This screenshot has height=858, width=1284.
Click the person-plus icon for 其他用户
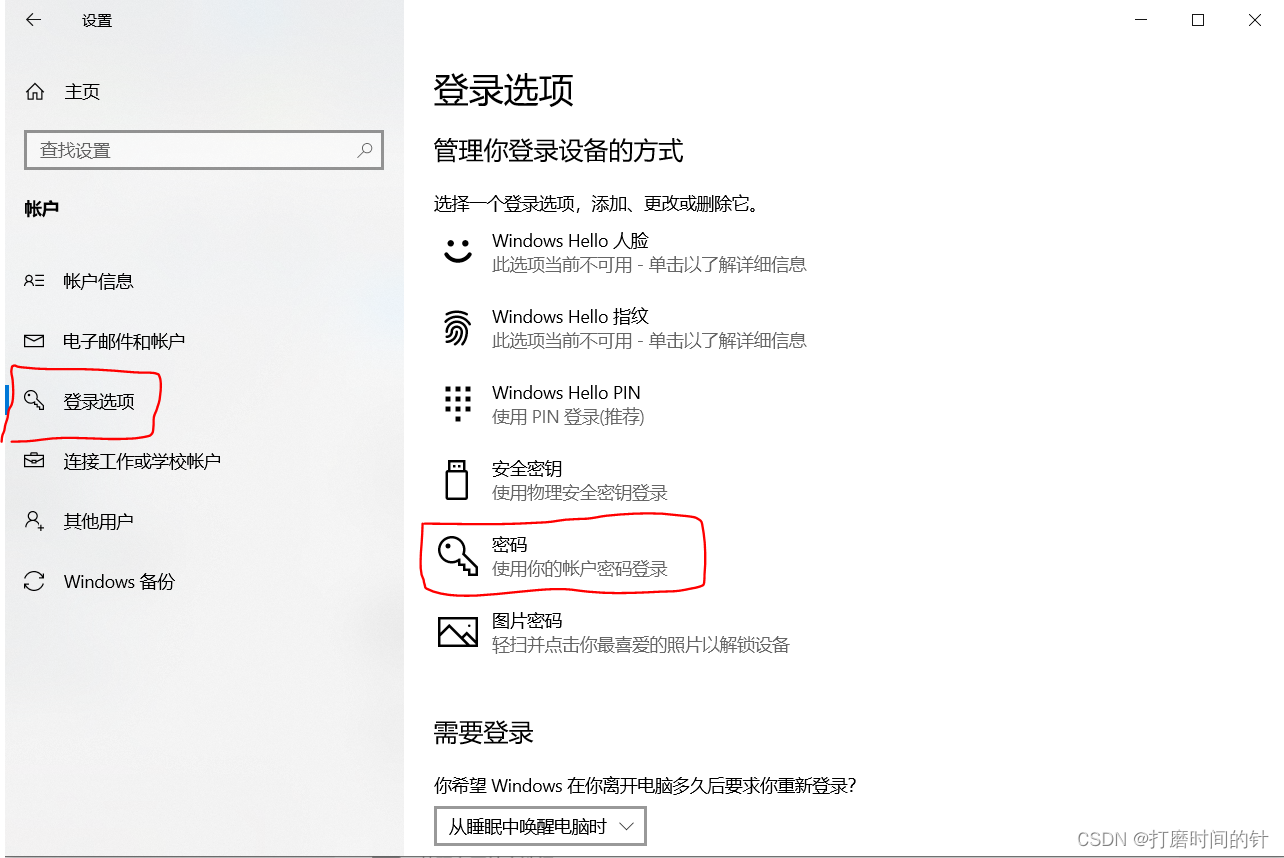click(x=35, y=521)
